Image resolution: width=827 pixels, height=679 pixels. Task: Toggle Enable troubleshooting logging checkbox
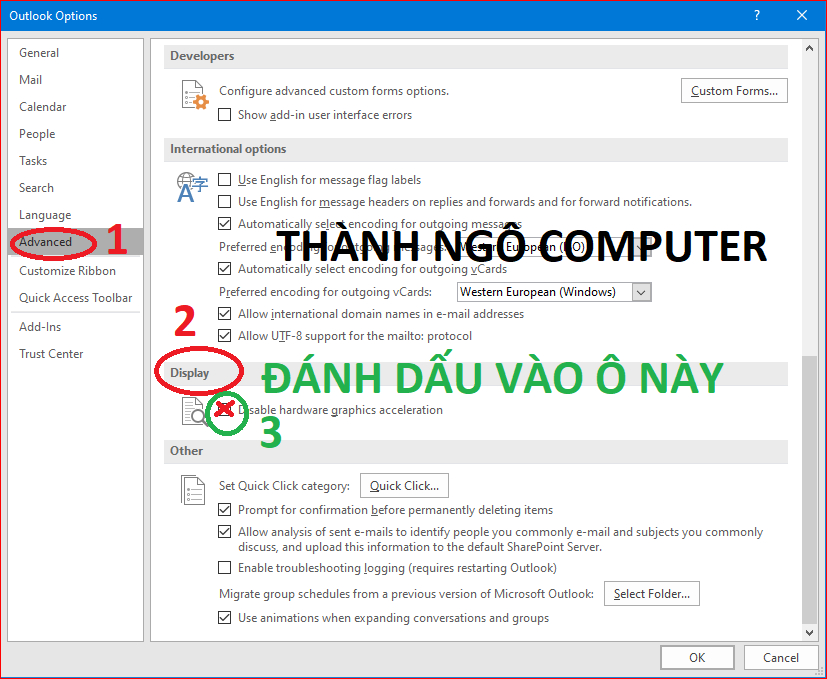coord(225,568)
